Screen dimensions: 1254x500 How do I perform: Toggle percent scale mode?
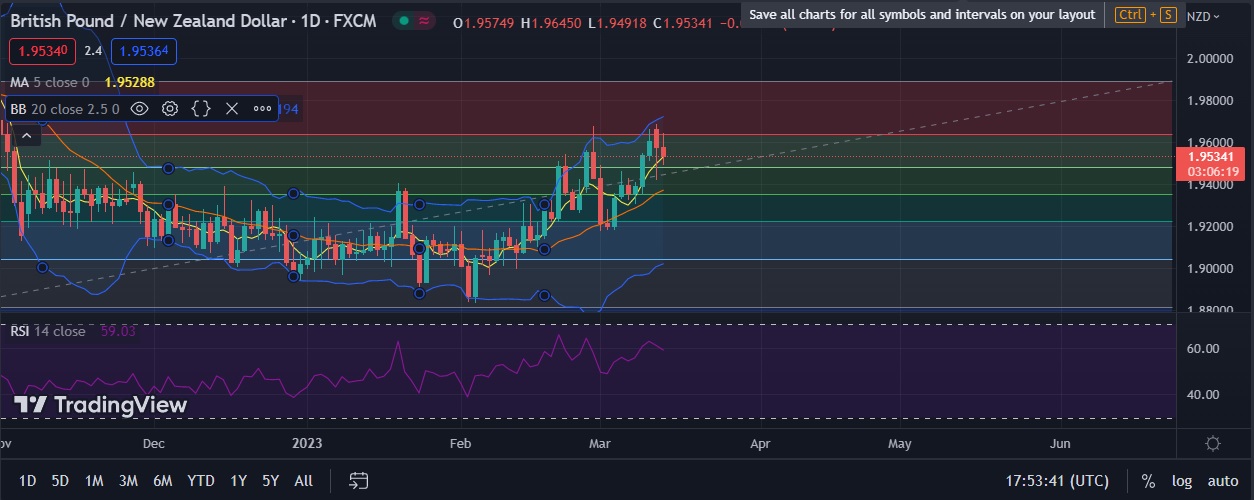1148,481
